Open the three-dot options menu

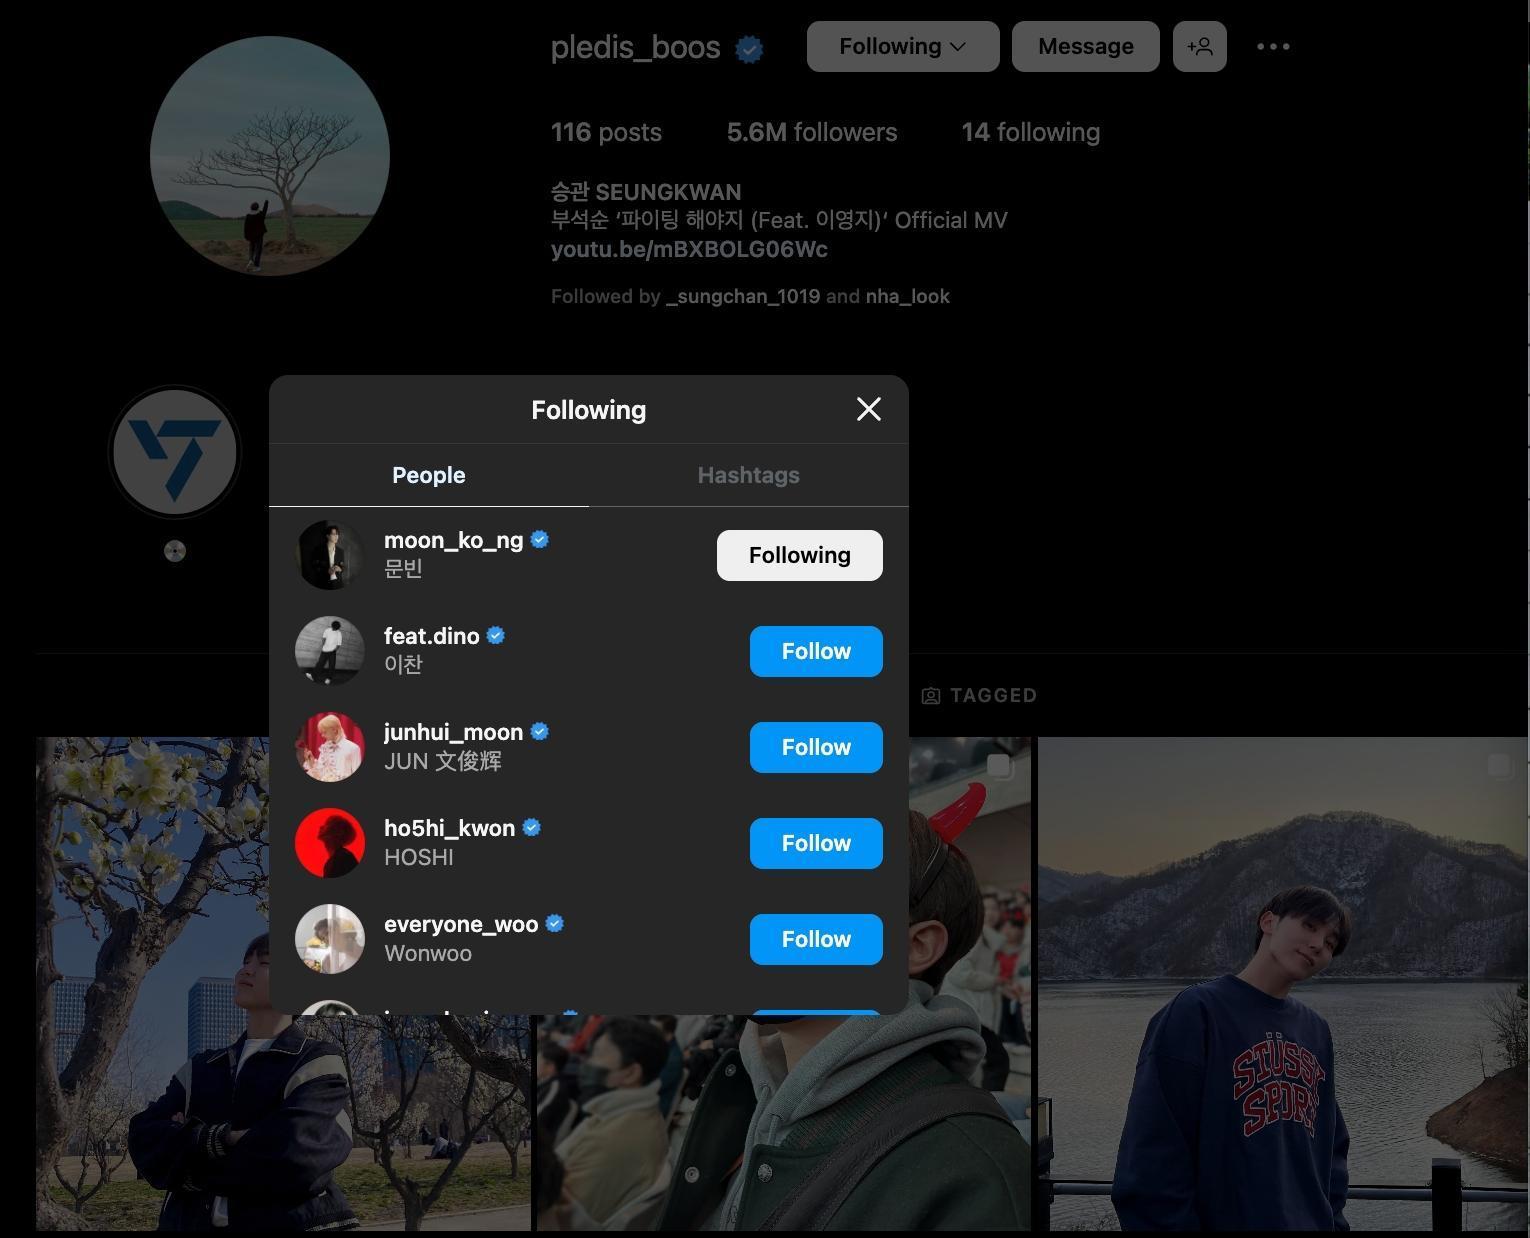1273,46
